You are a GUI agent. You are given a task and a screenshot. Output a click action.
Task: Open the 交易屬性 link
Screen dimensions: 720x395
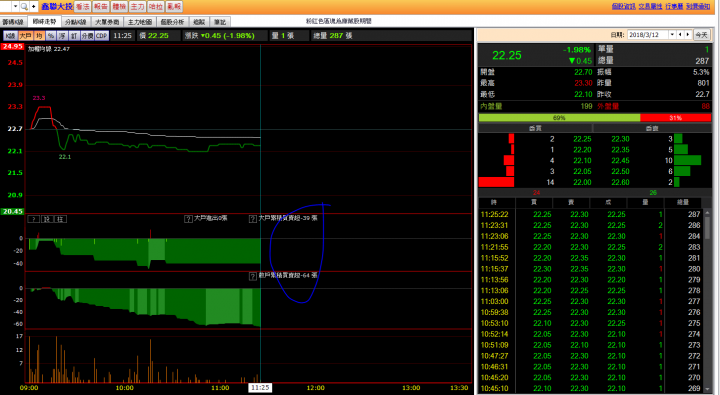[x=650, y=6]
